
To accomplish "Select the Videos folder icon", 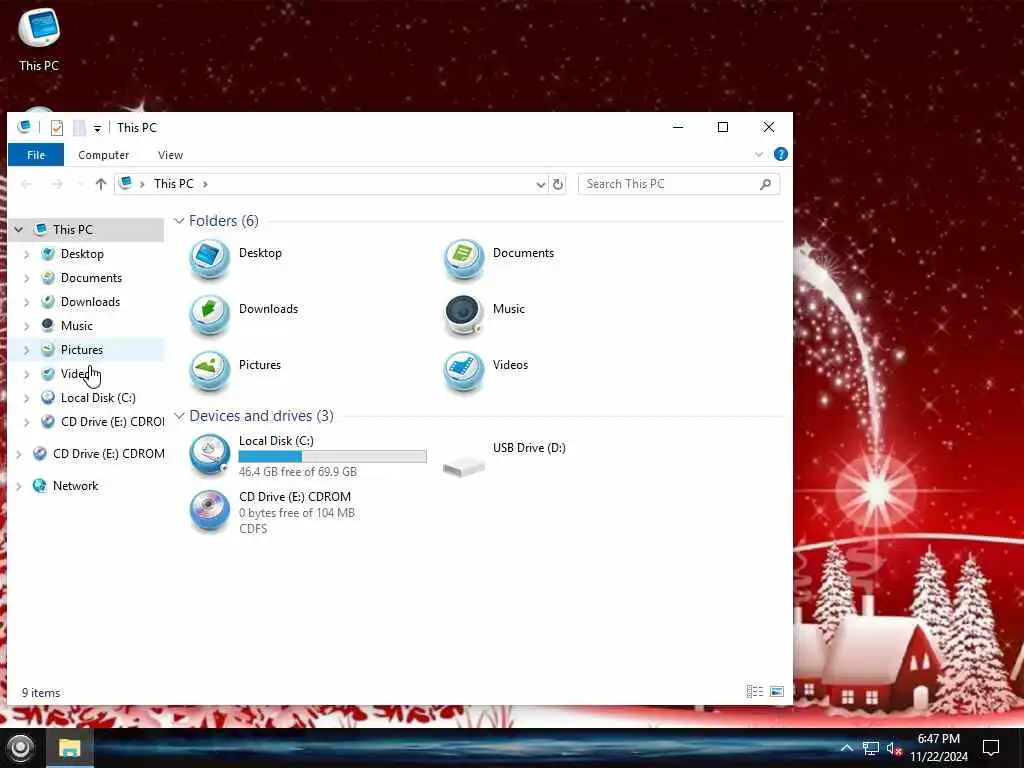I will pos(464,371).
